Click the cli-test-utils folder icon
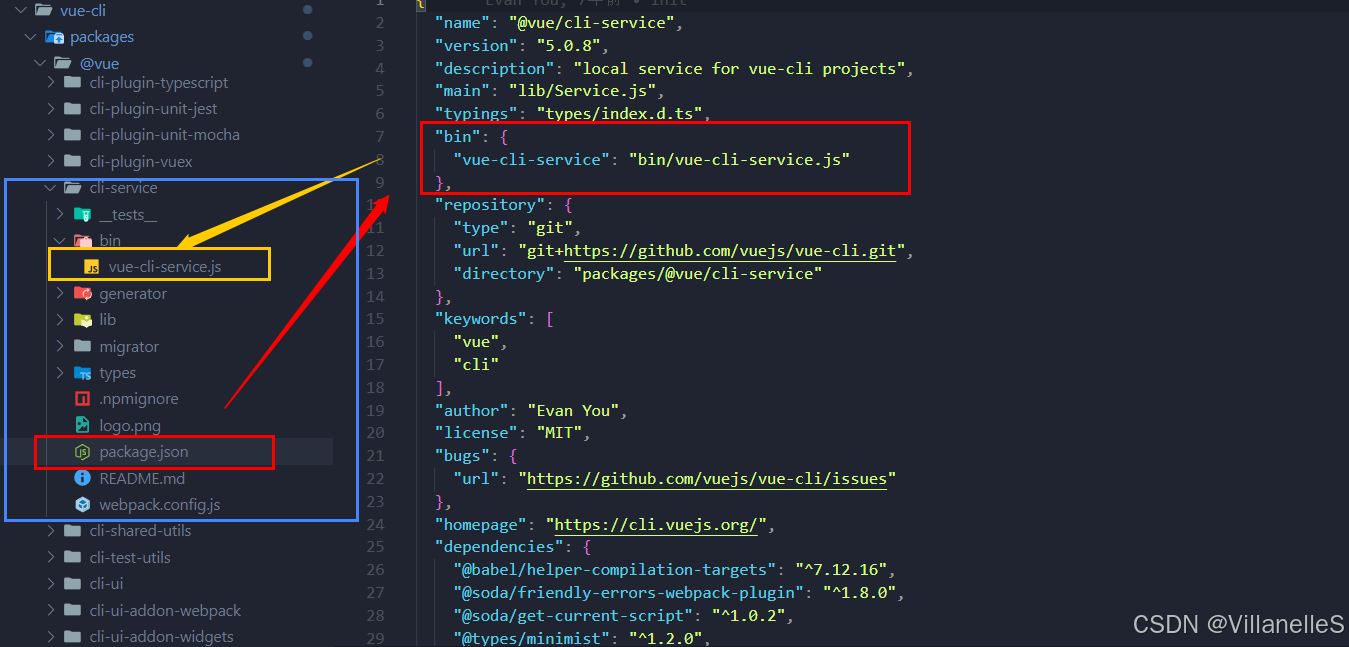This screenshot has height=647, width=1349. pyautogui.click(x=72, y=558)
